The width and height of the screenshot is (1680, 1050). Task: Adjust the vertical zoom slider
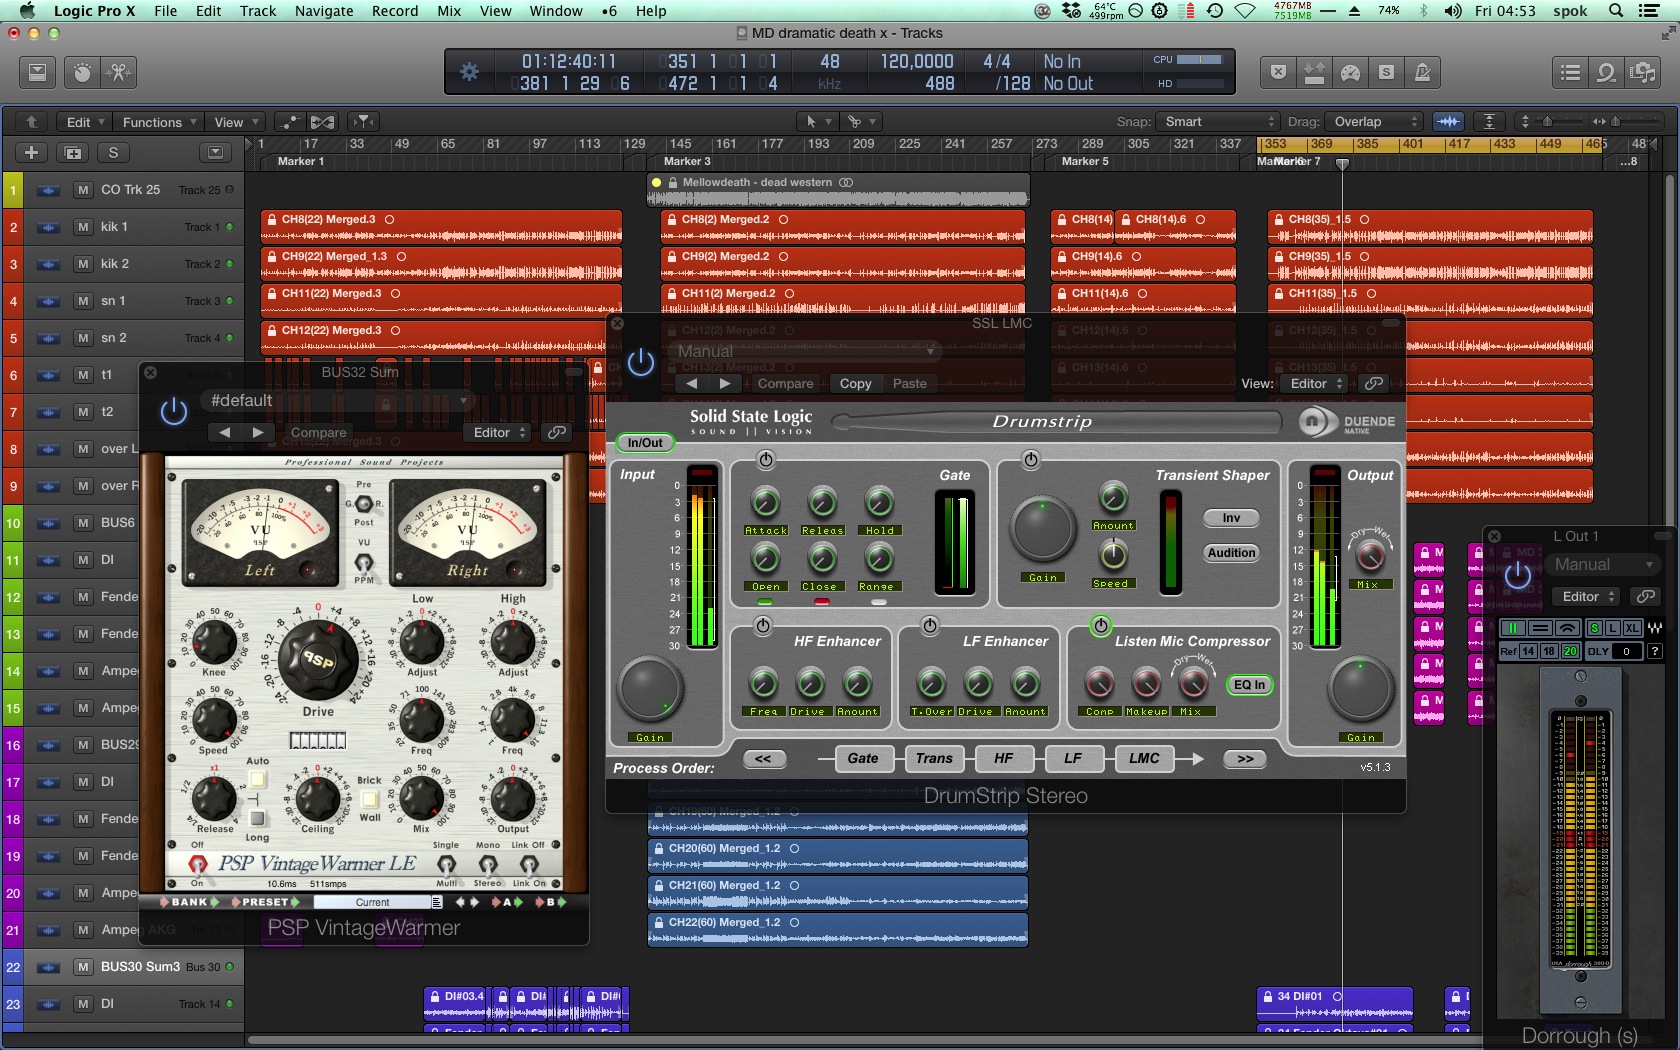pyautogui.click(x=1548, y=122)
